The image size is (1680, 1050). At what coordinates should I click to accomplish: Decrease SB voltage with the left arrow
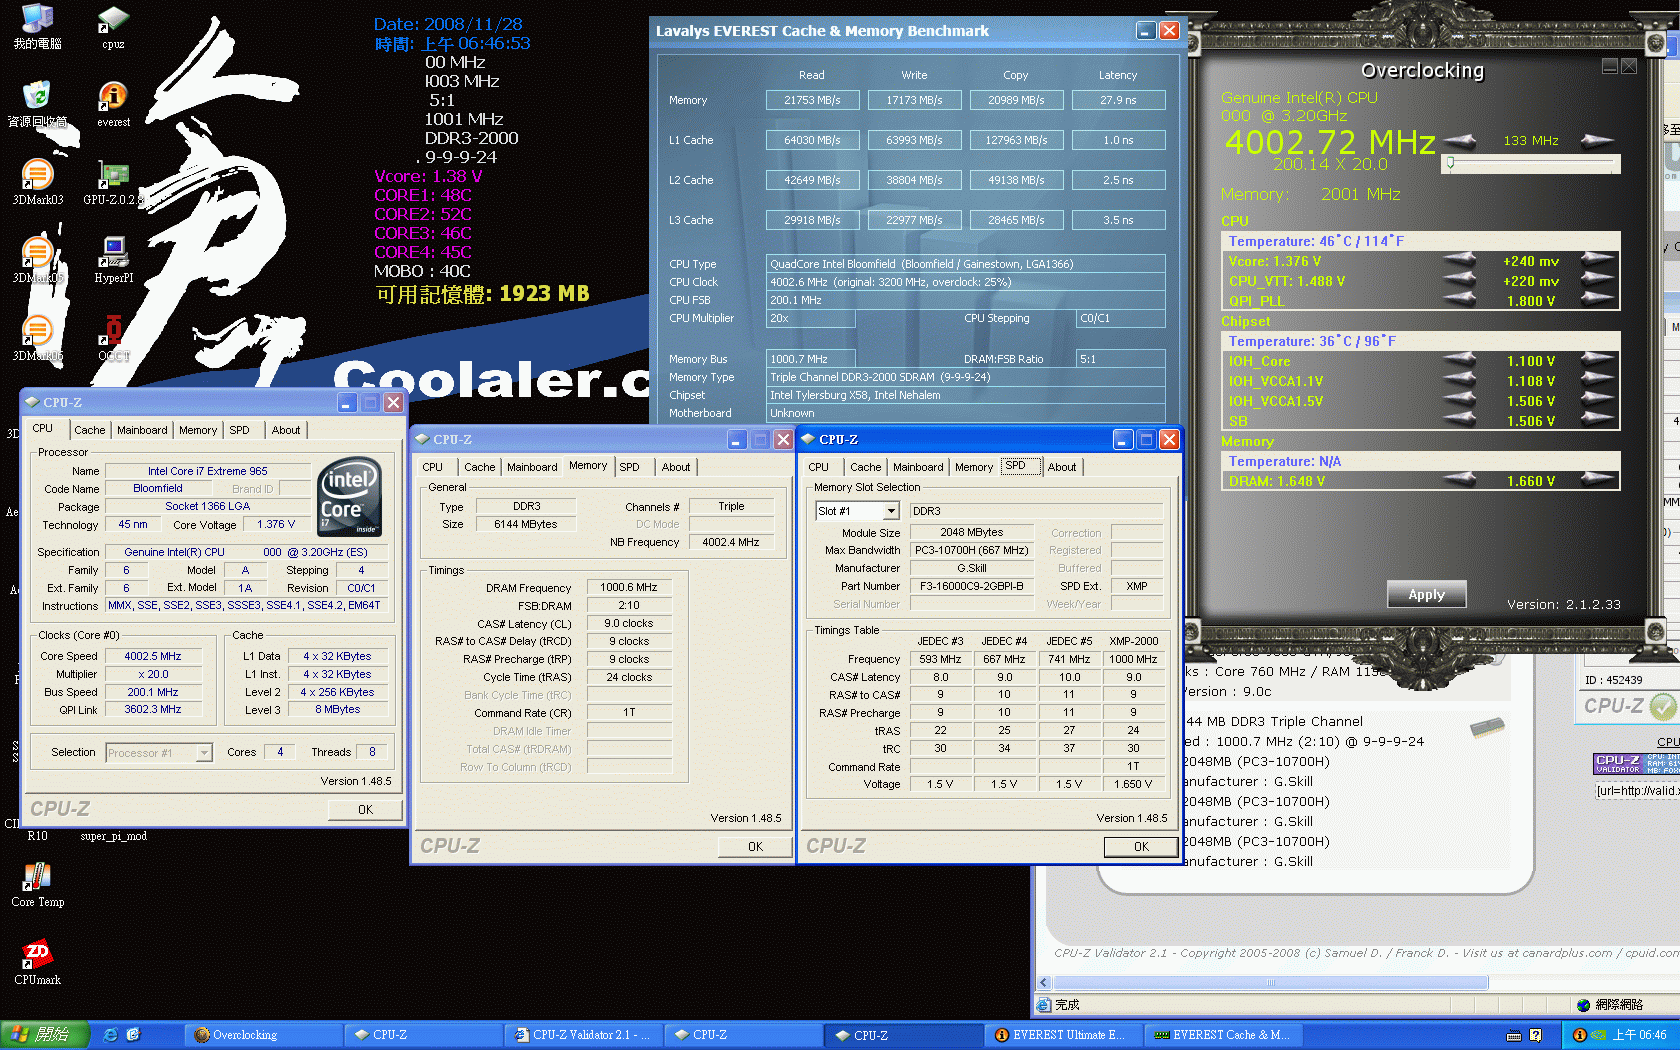pos(1460,420)
